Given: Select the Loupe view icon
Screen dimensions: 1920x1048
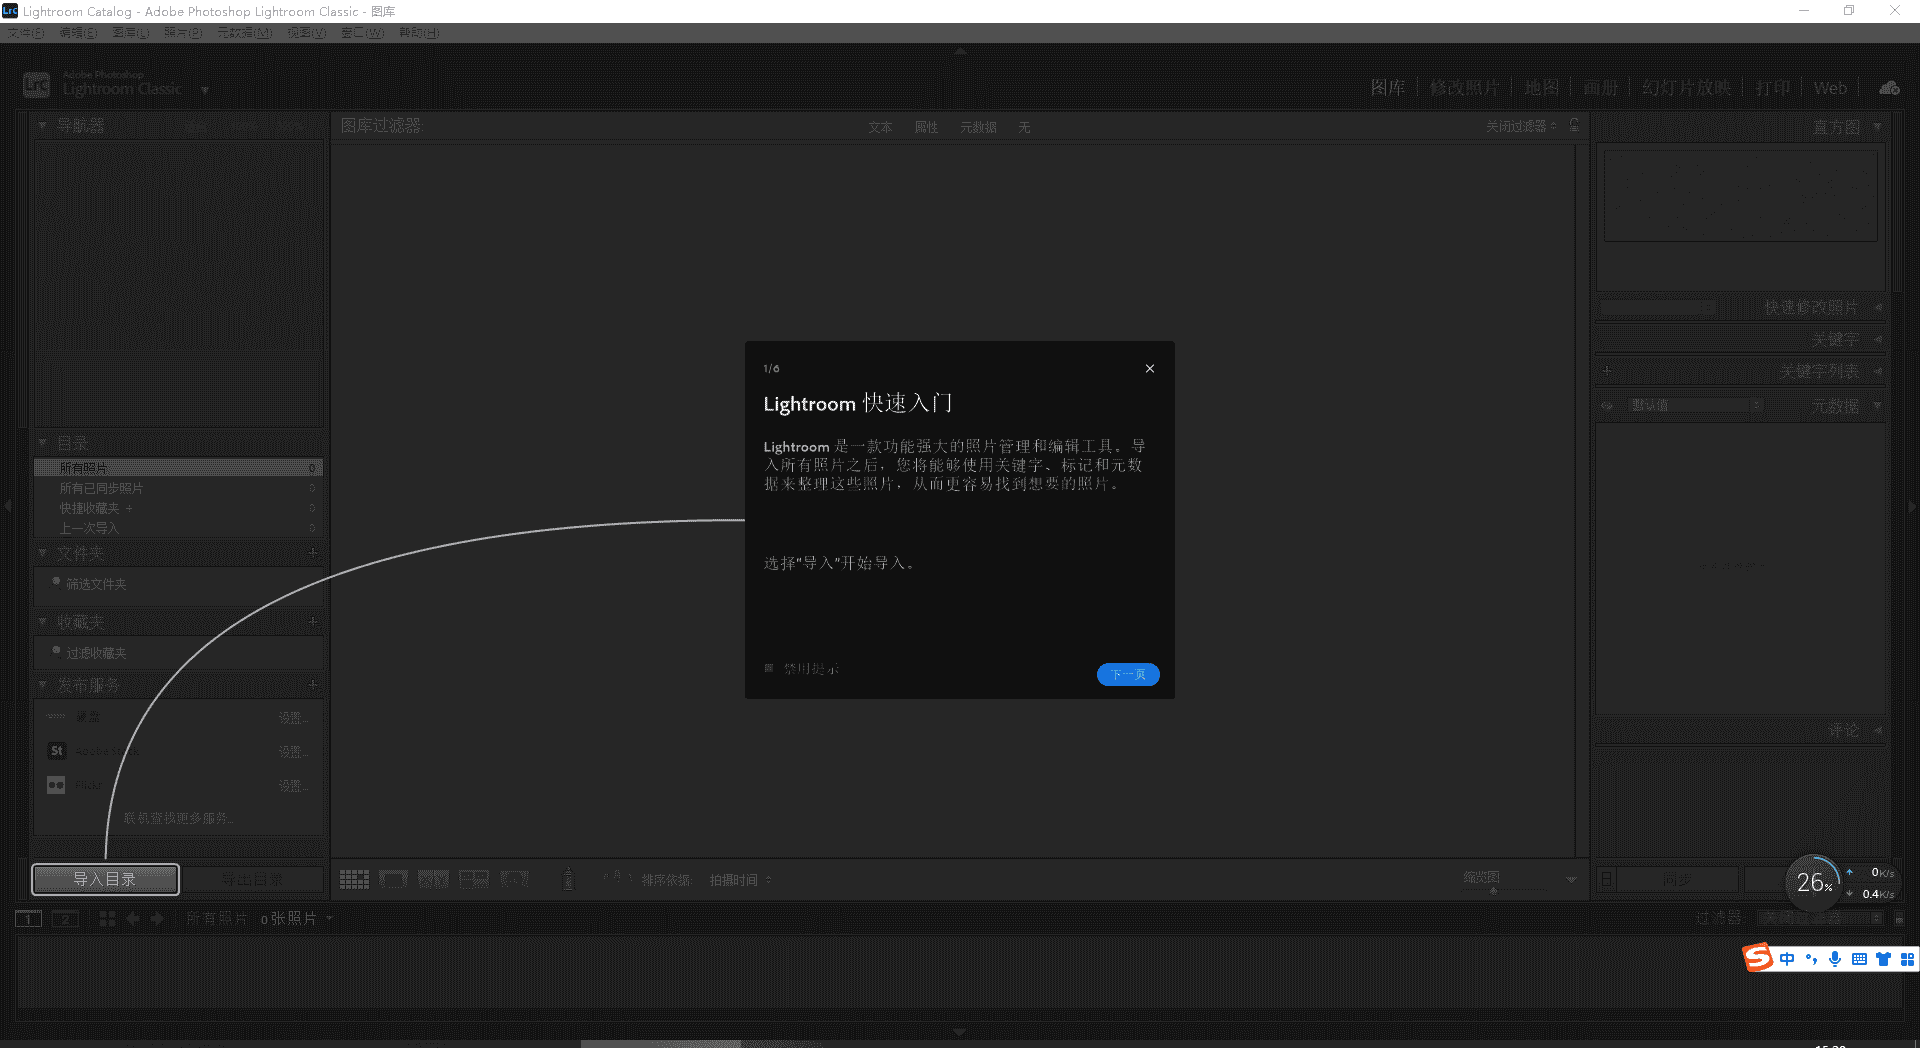Looking at the screenshot, I should (393, 880).
